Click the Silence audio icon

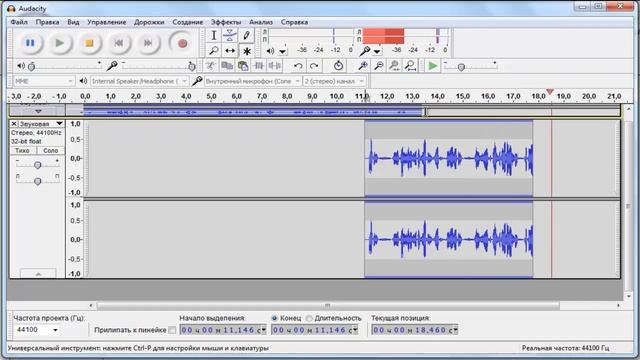[x=275, y=66]
